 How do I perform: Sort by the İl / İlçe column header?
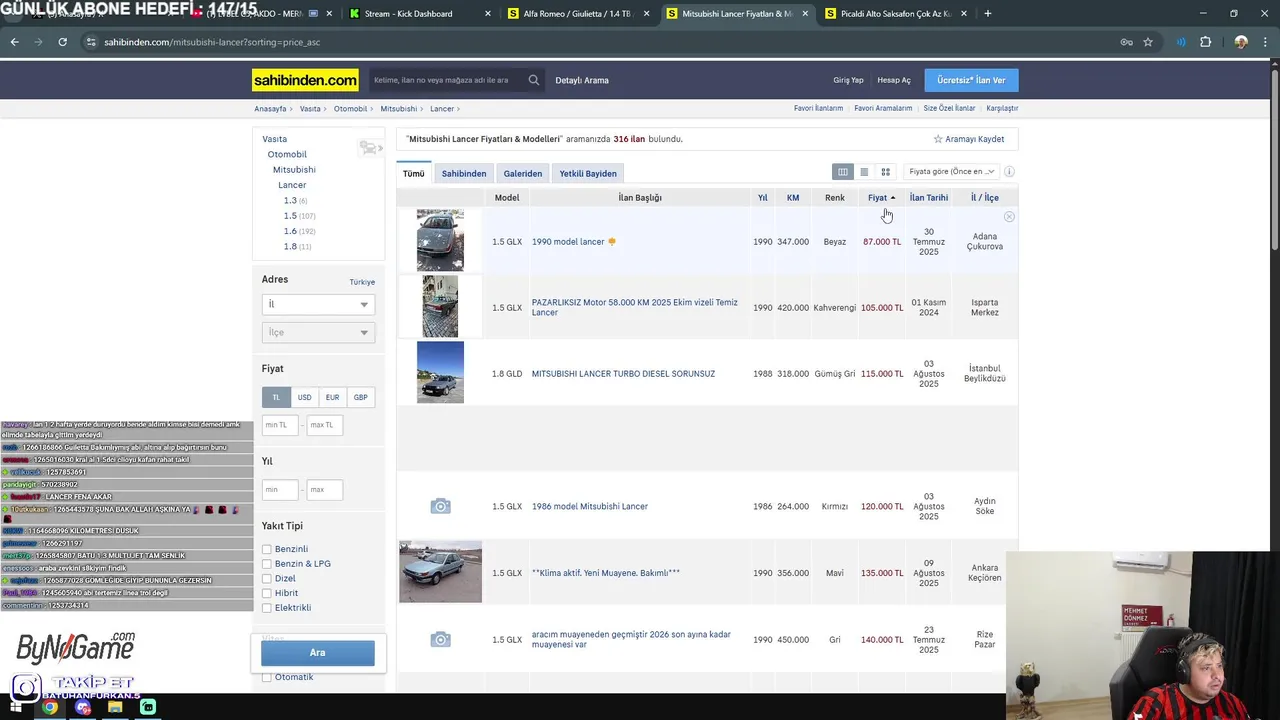point(984,198)
